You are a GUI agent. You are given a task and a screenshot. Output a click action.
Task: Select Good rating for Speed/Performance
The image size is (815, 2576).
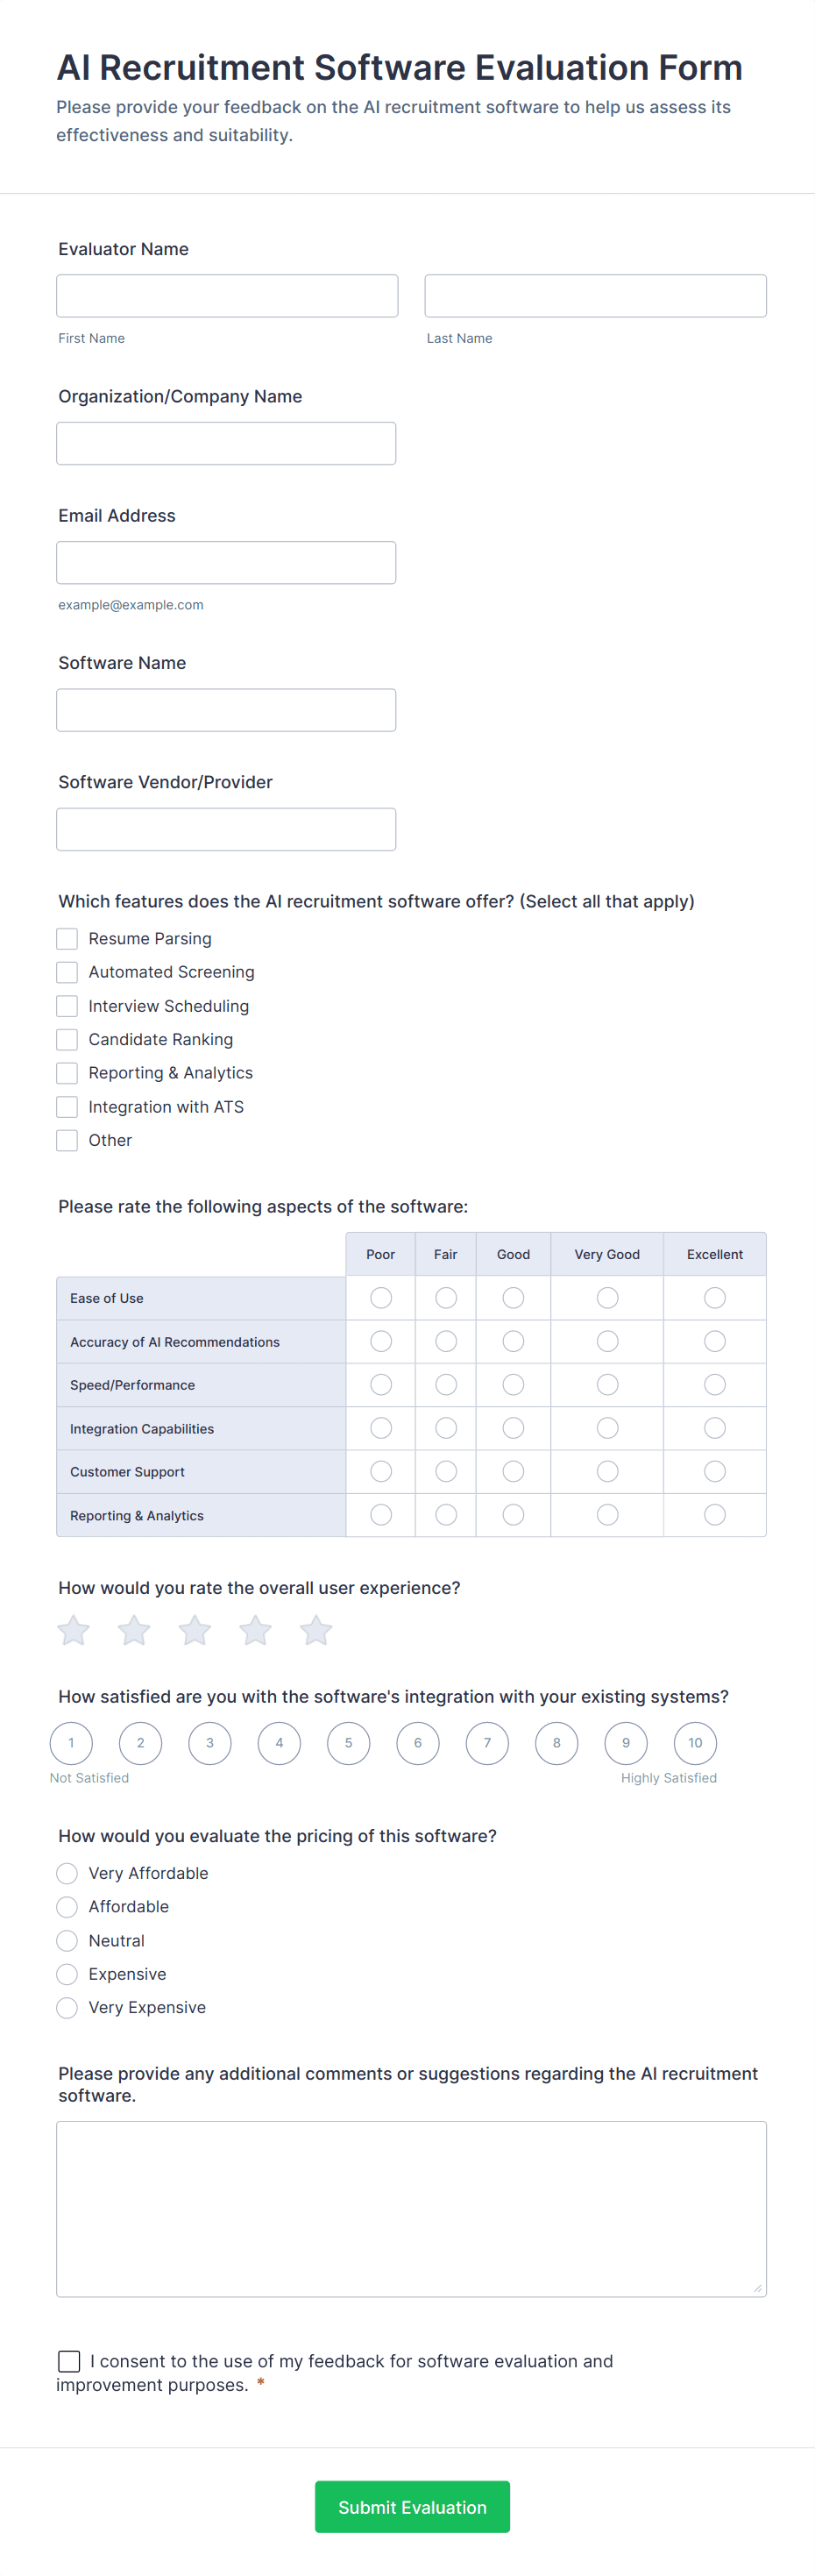click(513, 1384)
